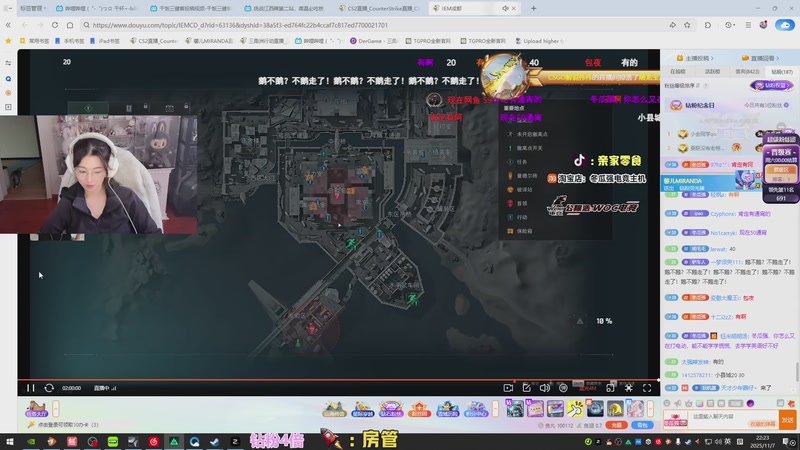
Task: Open the Upload higher bookmark
Action: click(x=539, y=41)
